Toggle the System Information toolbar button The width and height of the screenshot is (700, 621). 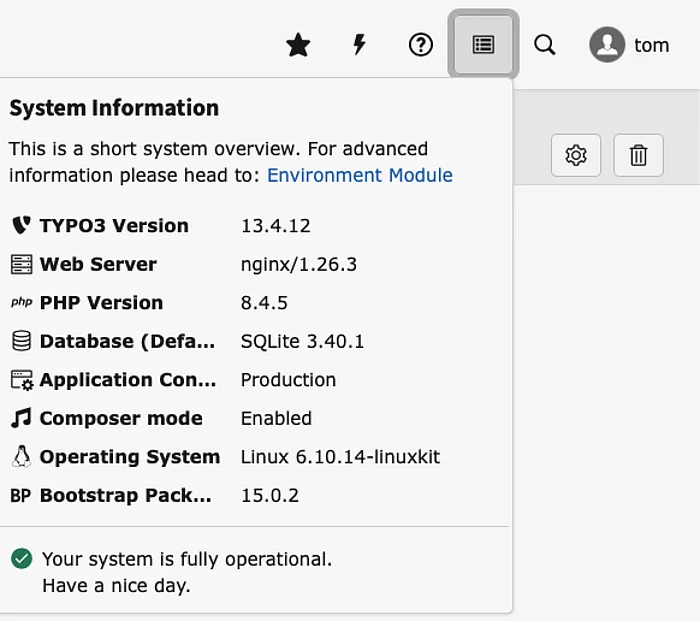coord(483,45)
